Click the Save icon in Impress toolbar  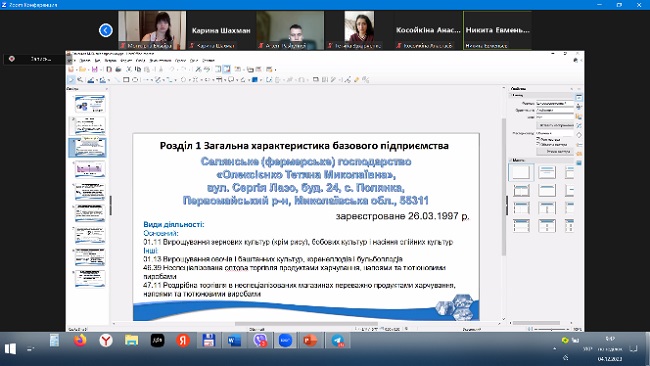95,69
